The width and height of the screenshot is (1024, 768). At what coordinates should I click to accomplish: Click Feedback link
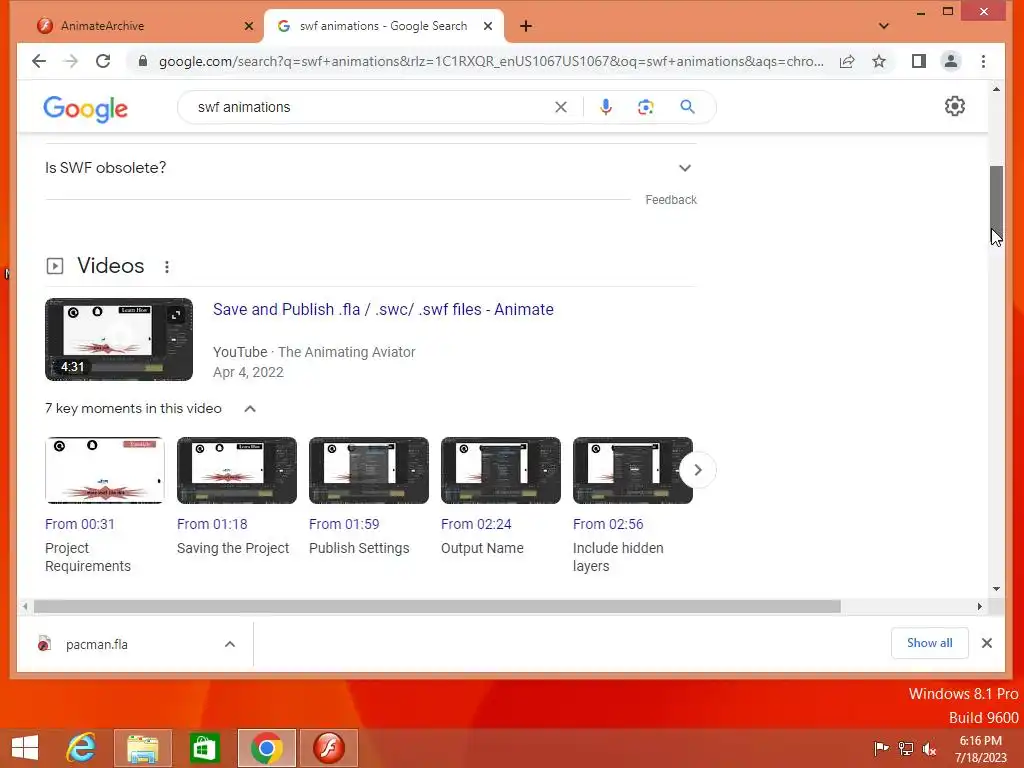click(671, 200)
